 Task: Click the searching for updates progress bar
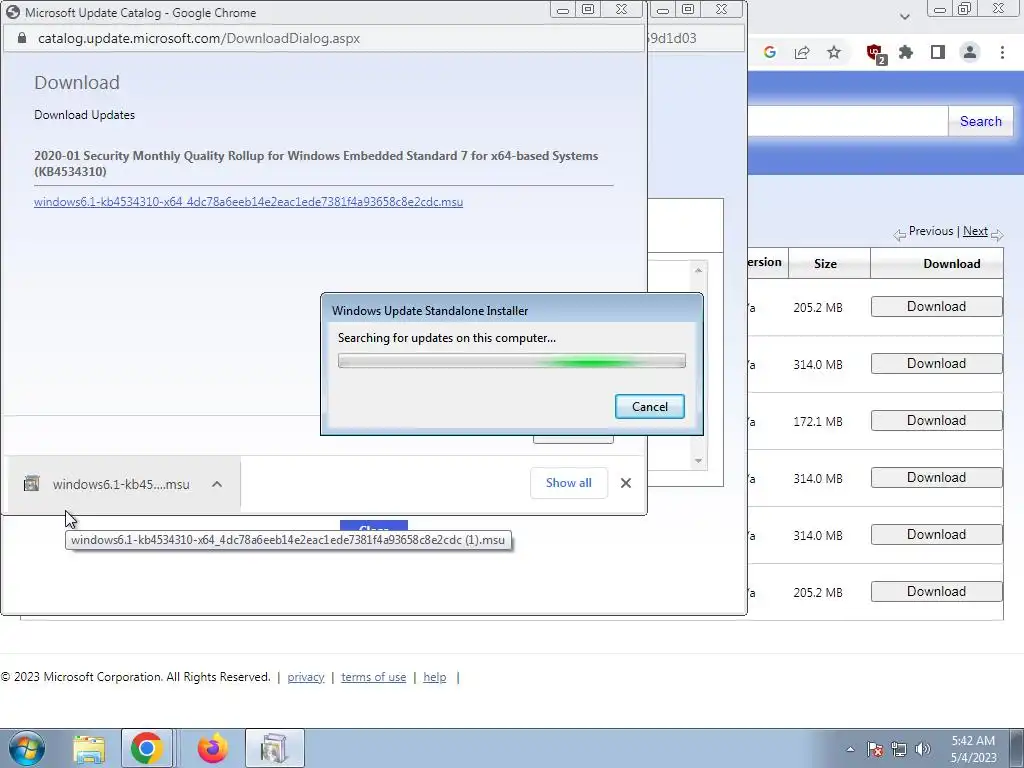click(x=512, y=360)
